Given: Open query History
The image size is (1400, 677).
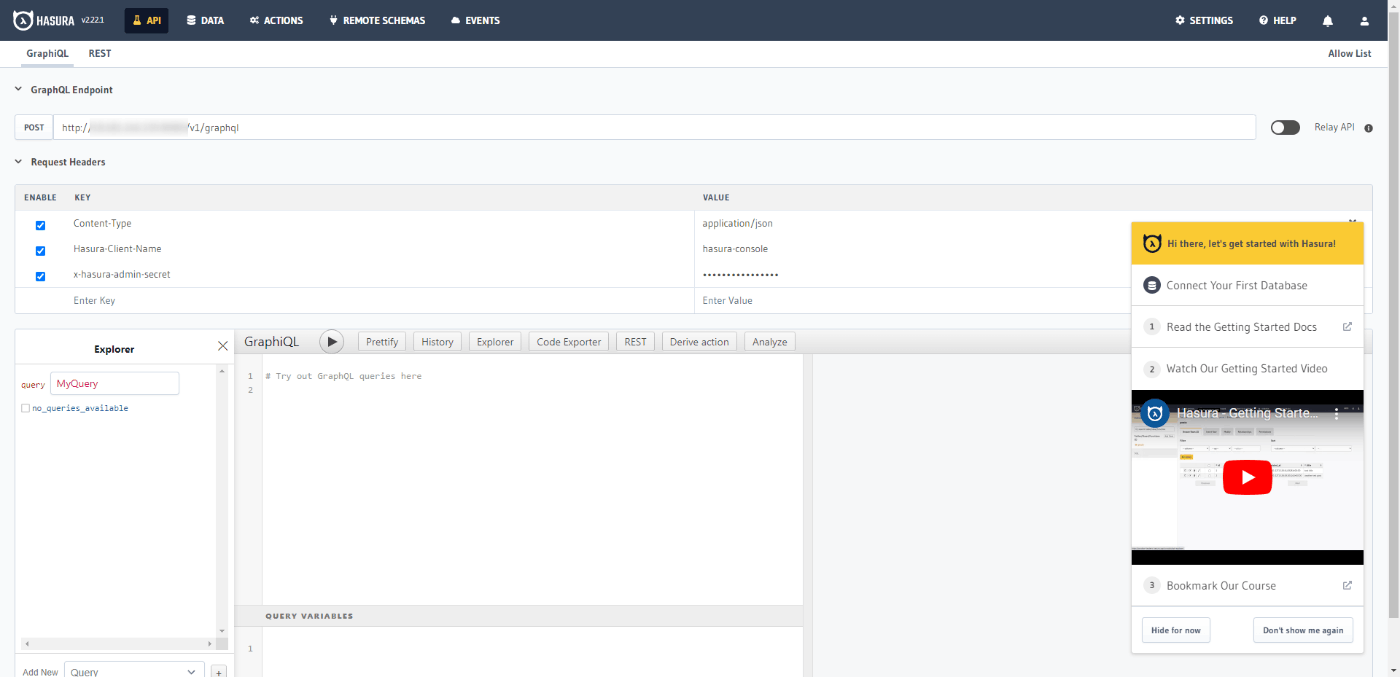Looking at the screenshot, I should tap(437, 342).
